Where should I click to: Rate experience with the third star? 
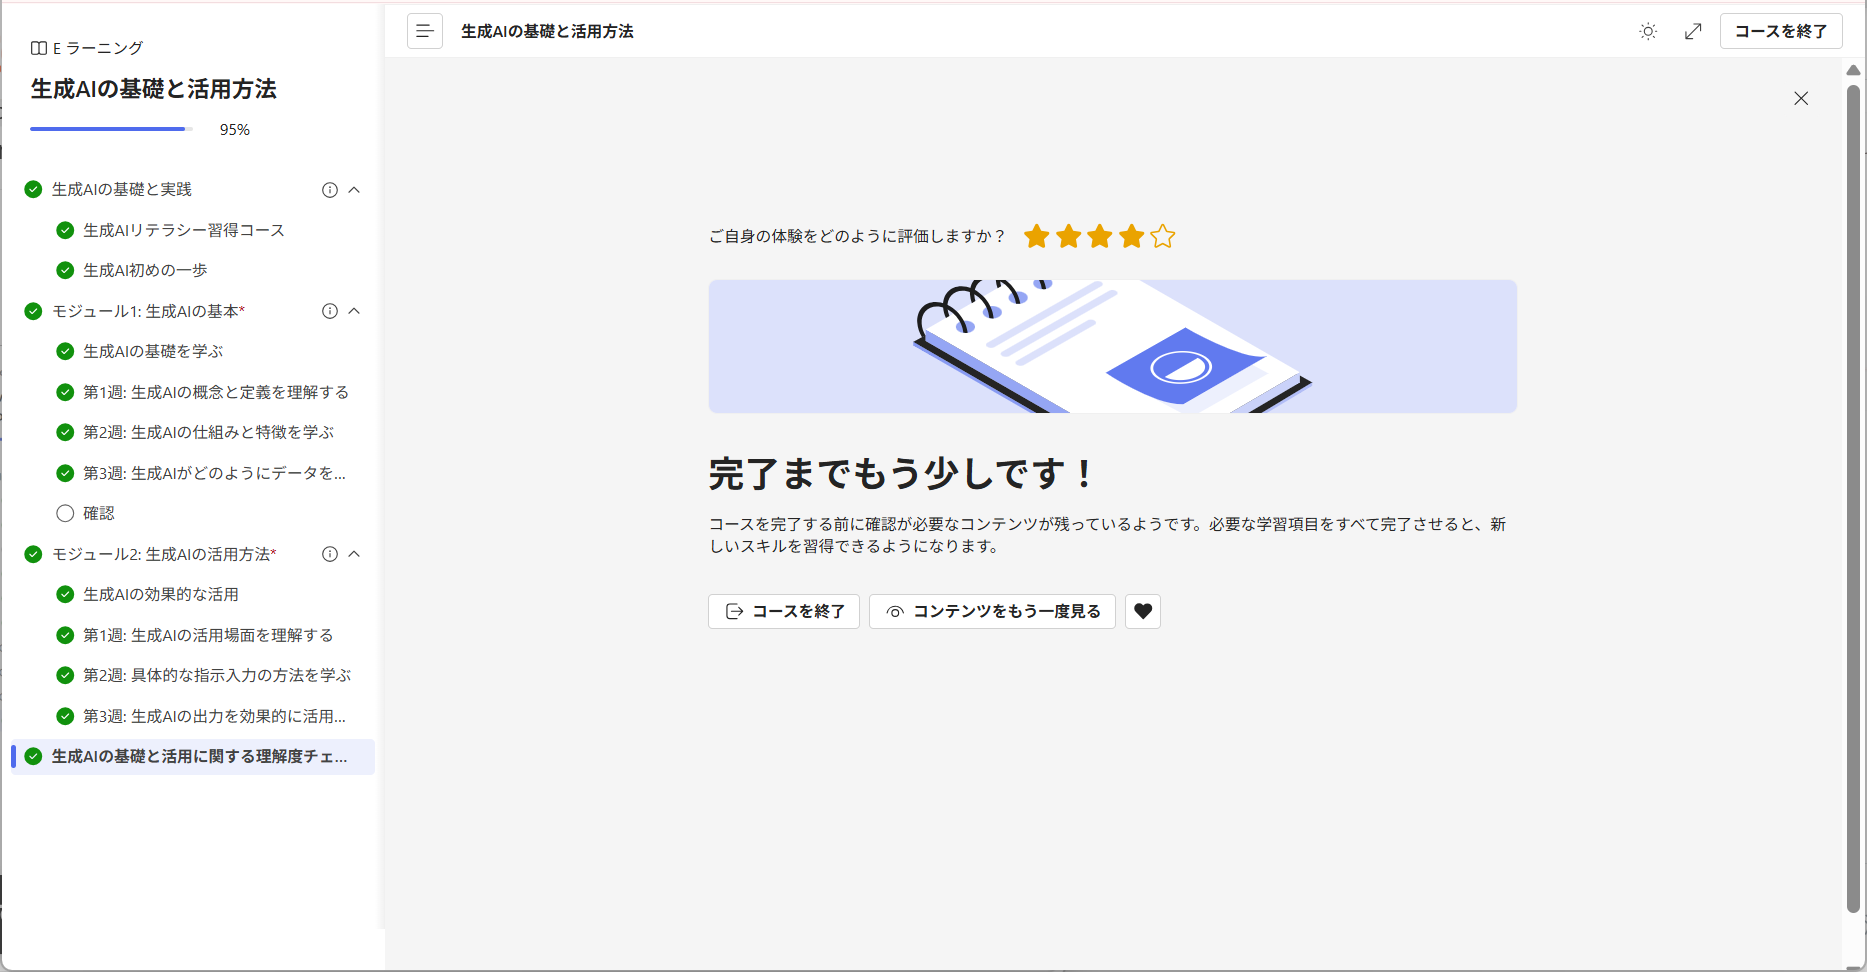pyautogui.click(x=1100, y=236)
